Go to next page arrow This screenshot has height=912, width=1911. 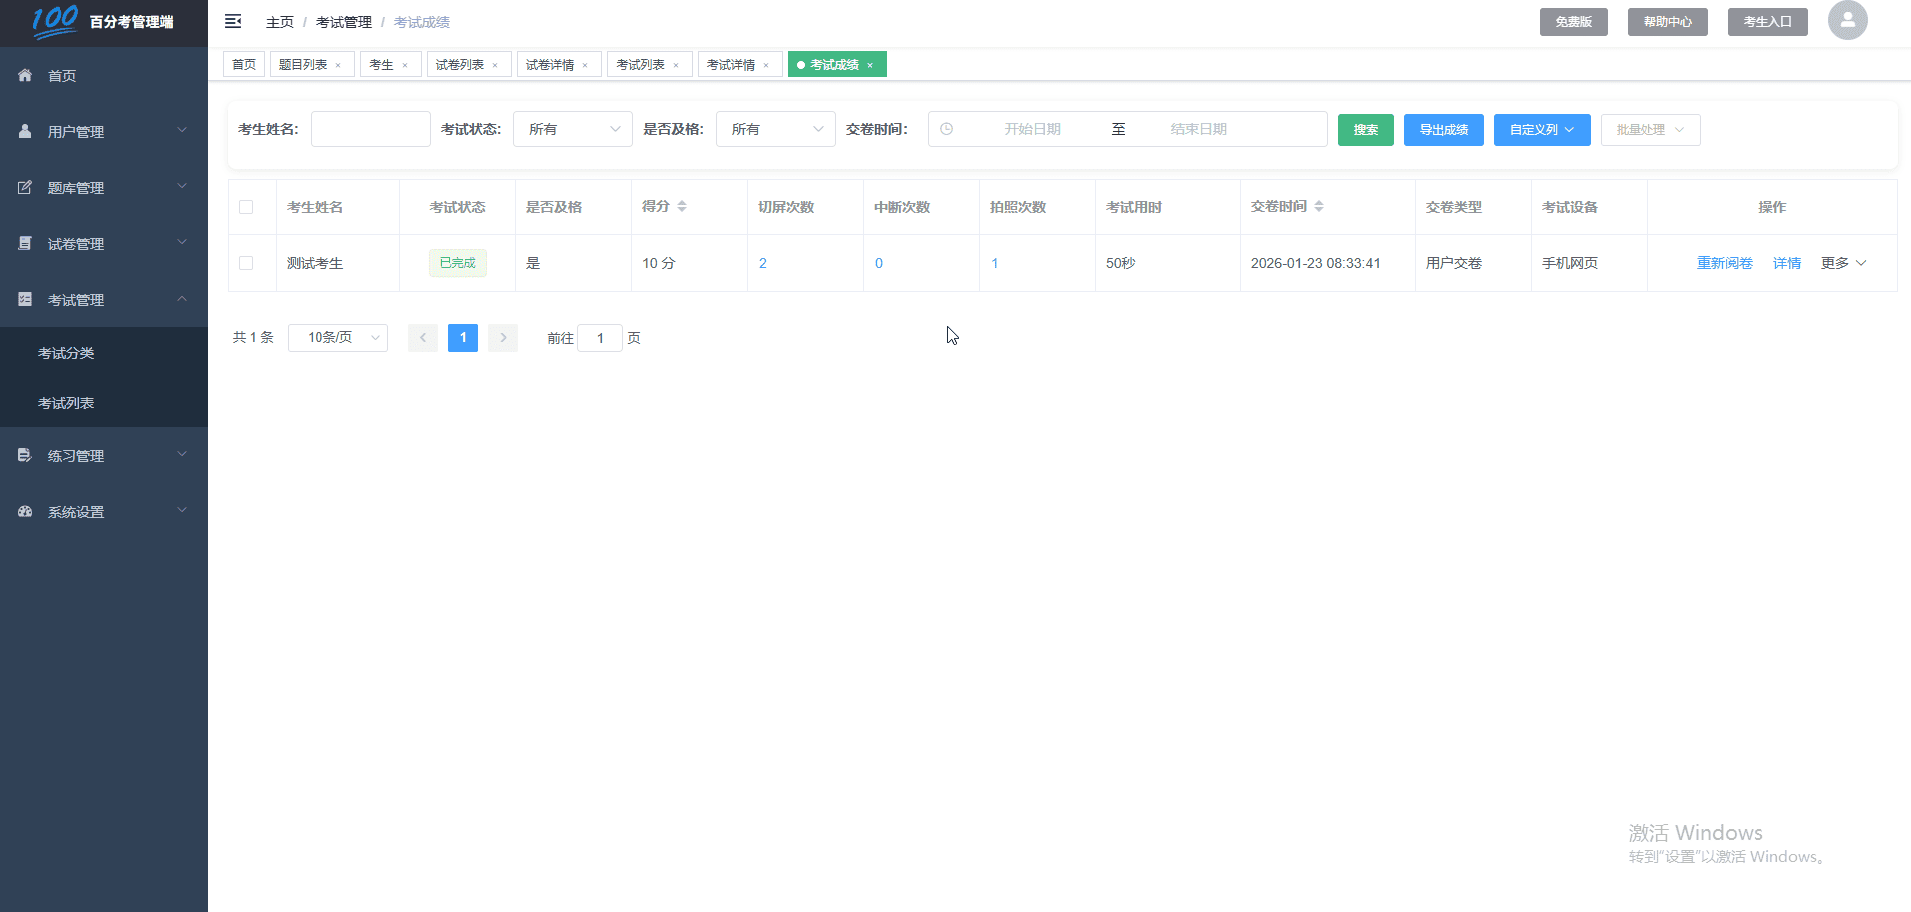tap(503, 338)
